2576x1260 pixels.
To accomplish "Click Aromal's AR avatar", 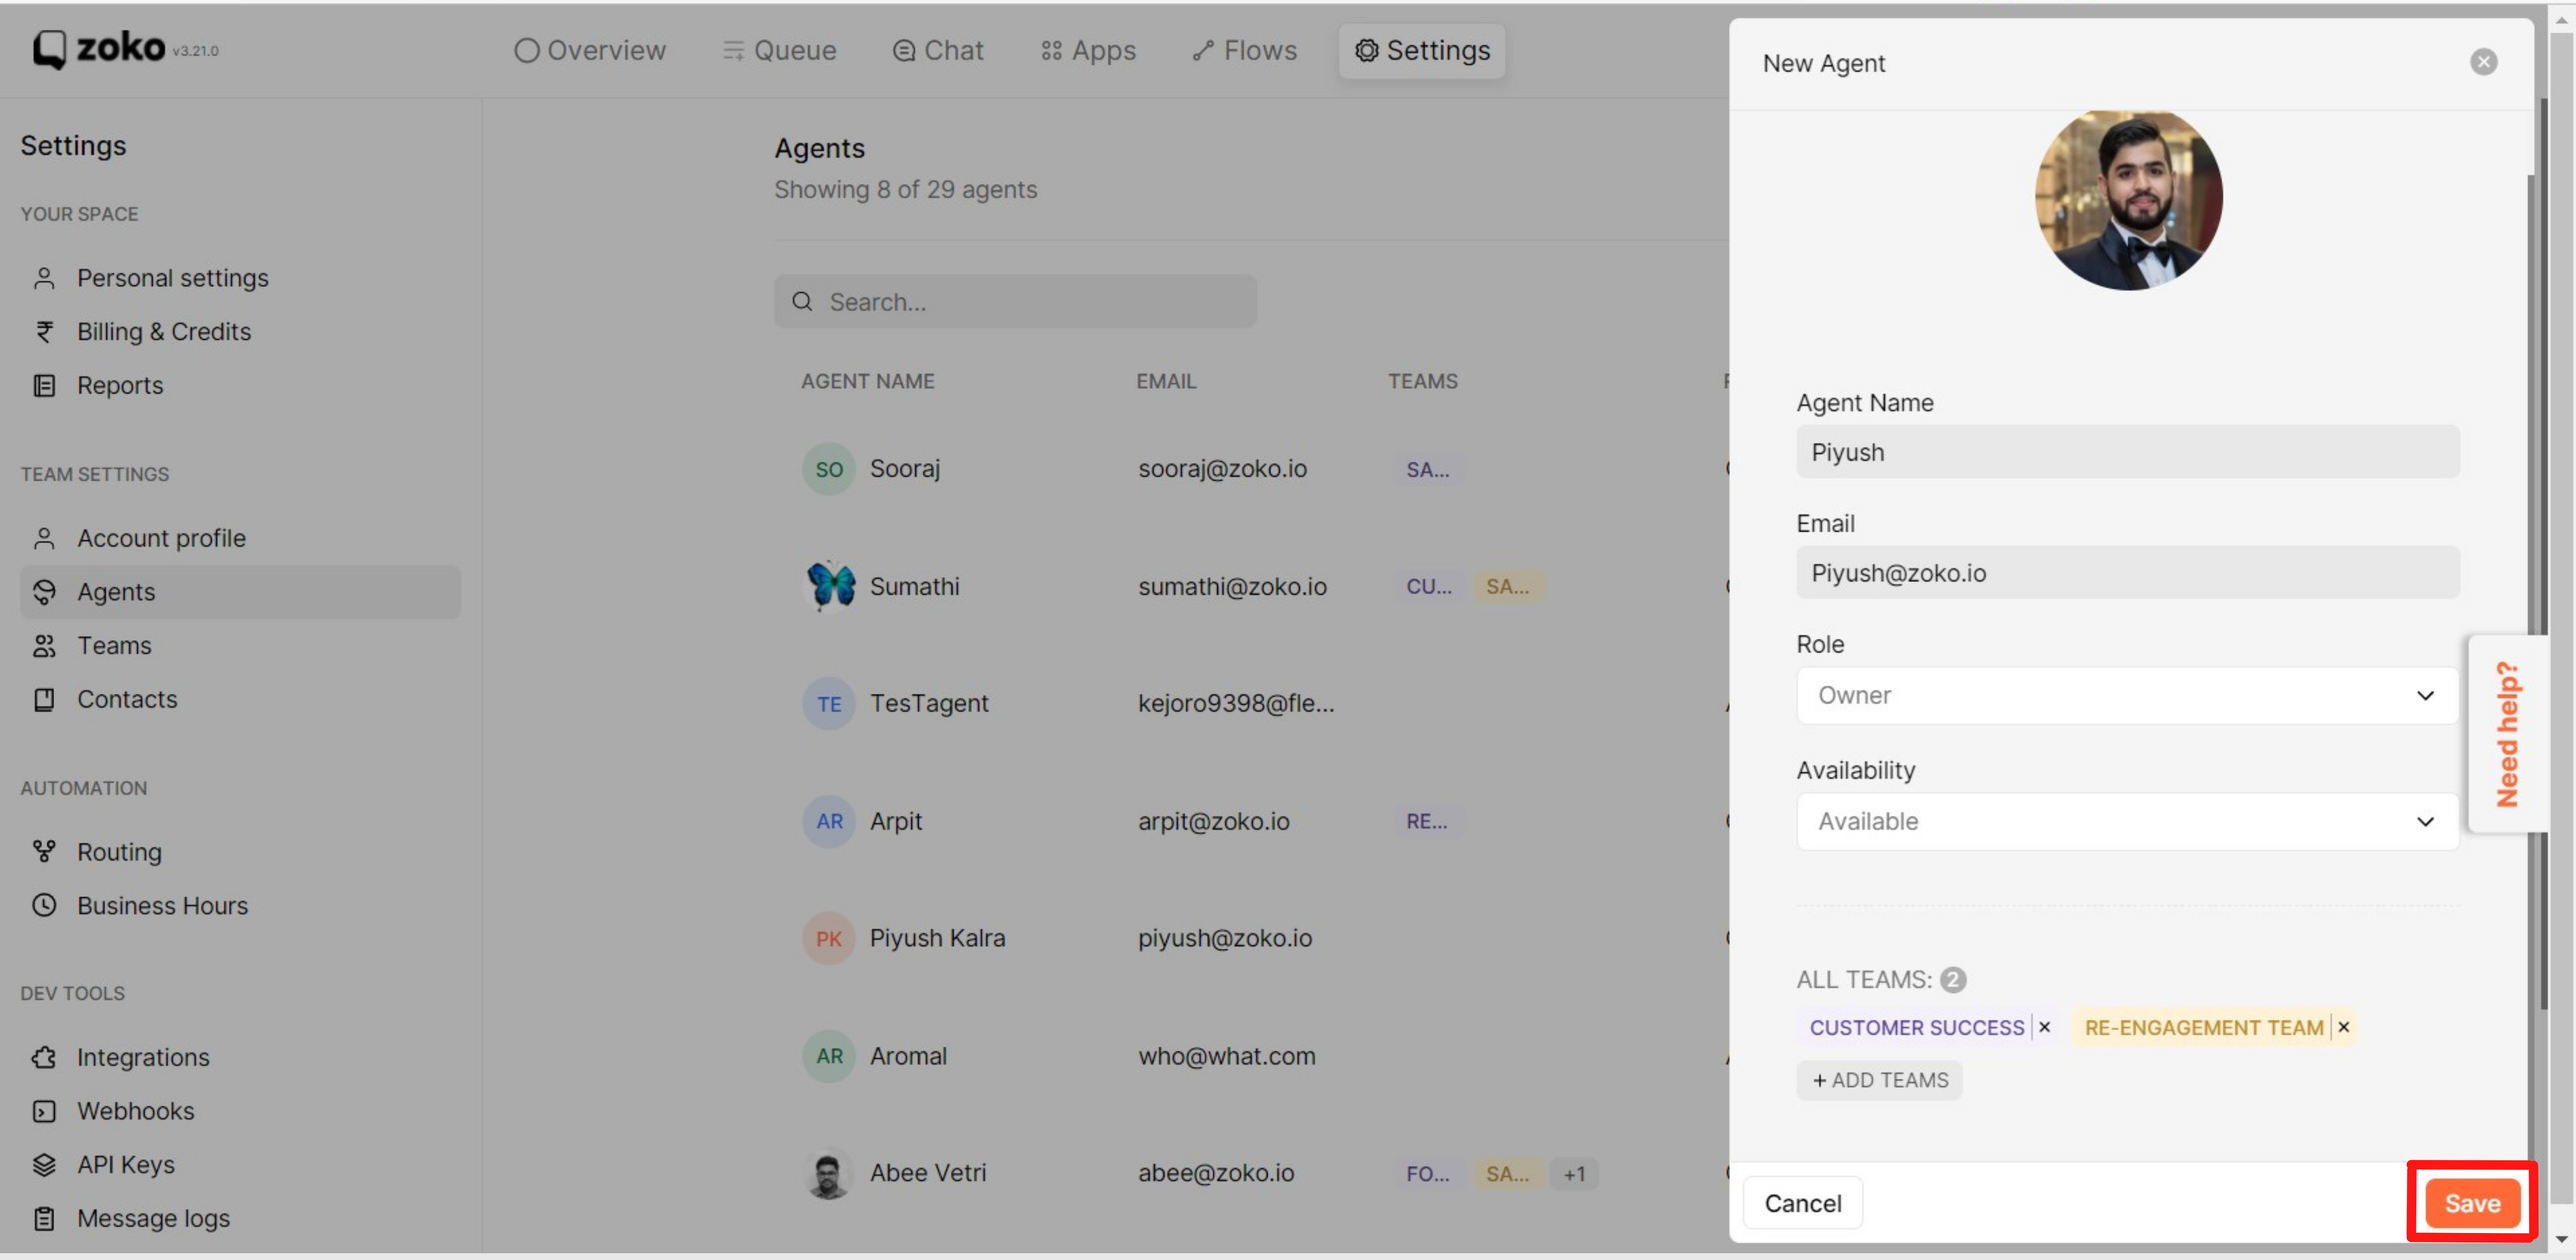I will tap(828, 1056).
